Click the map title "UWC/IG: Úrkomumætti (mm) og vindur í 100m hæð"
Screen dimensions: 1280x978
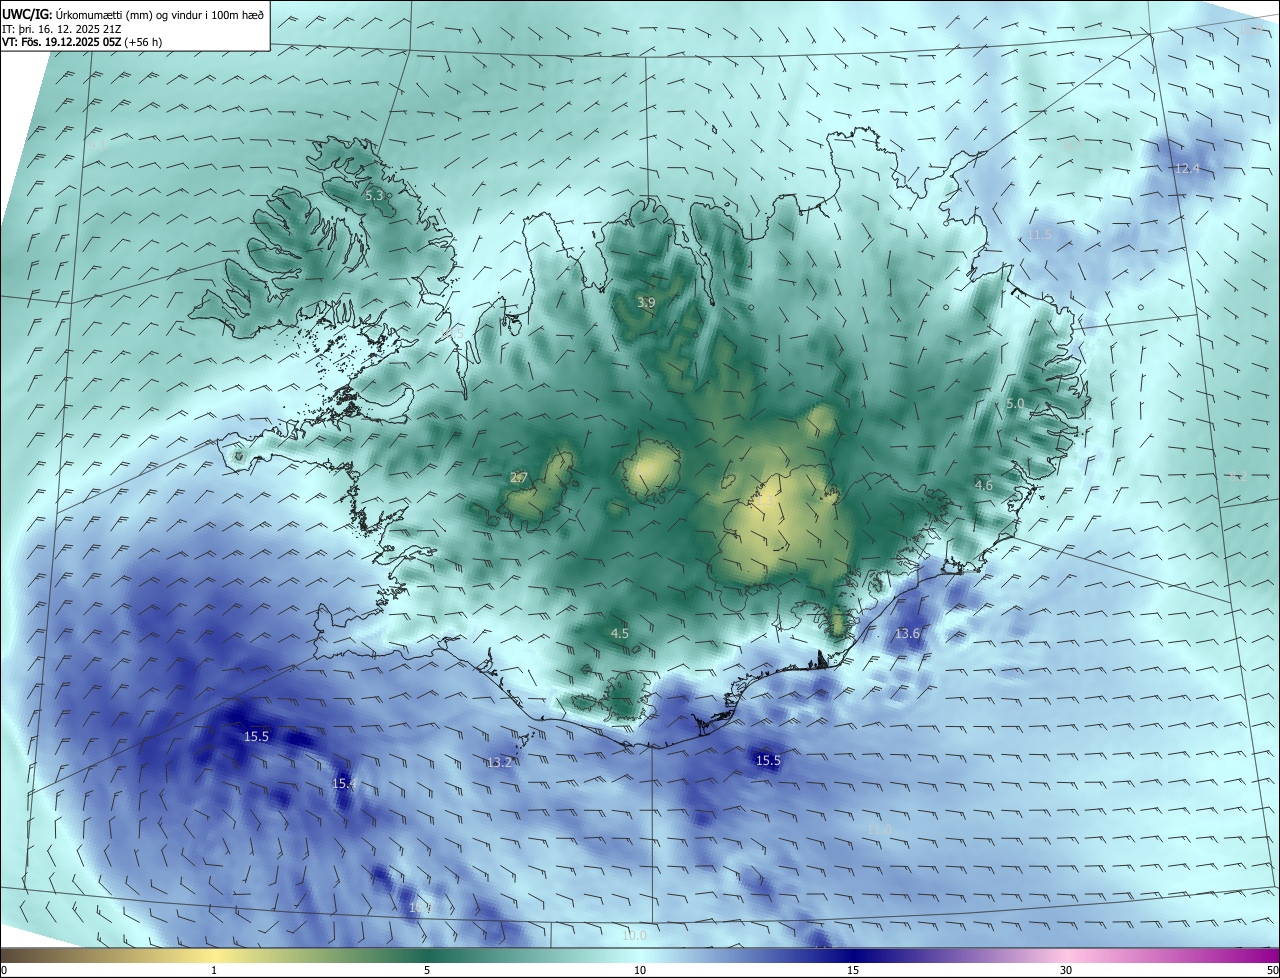(x=133, y=14)
